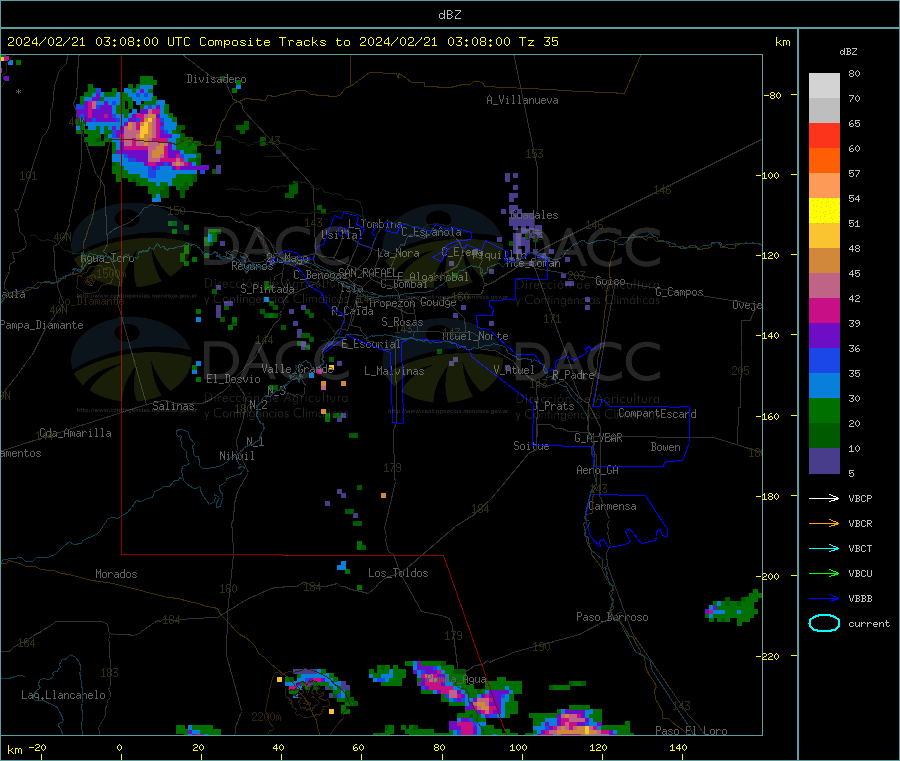Click the purple 39 dBZ color band
This screenshot has width=900, height=761.
coord(824,335)
